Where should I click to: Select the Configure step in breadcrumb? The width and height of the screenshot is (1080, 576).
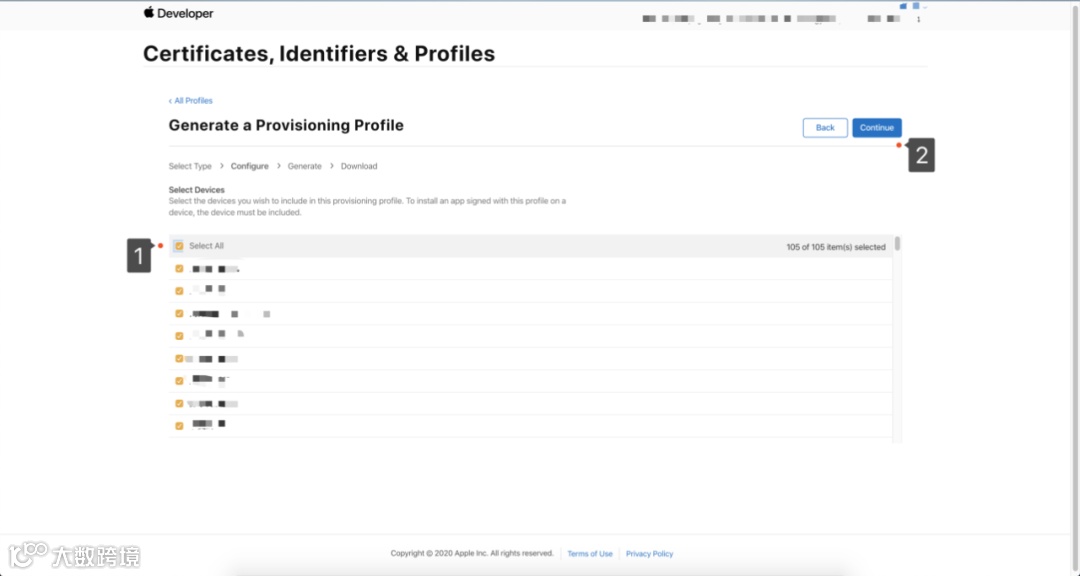tap(250, 166)
